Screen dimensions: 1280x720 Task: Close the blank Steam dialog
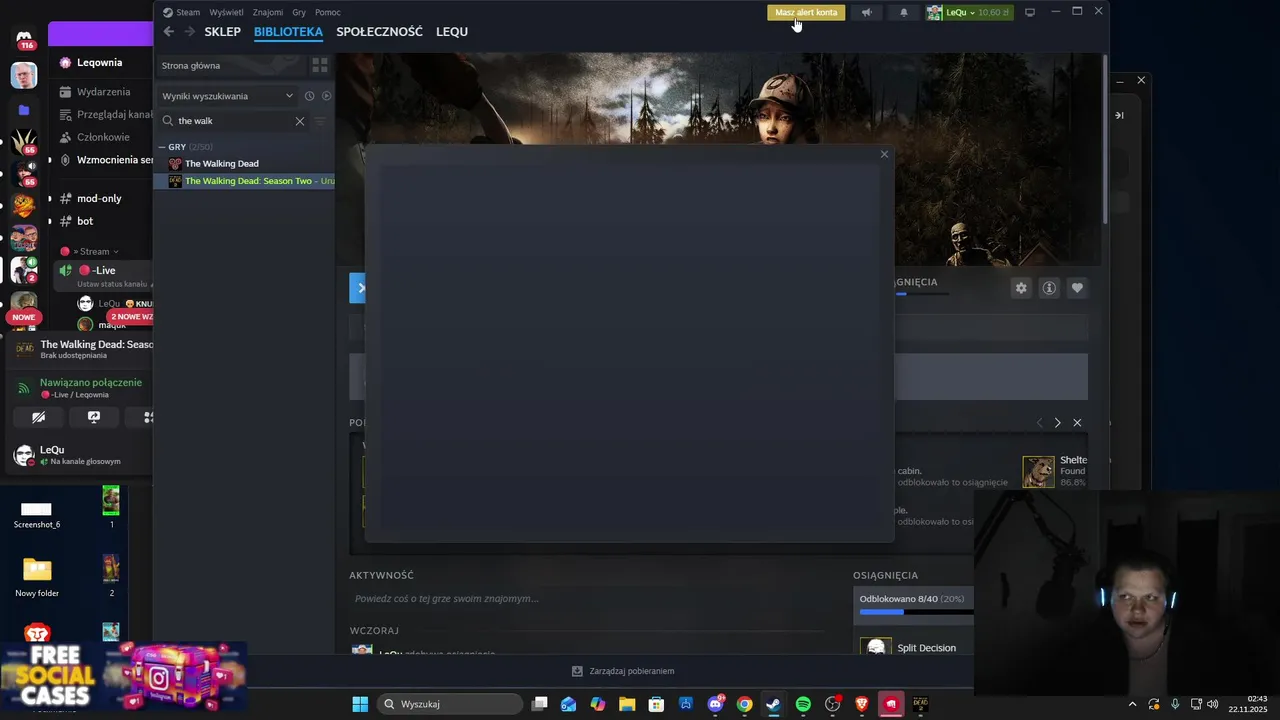tap(884, 154)
